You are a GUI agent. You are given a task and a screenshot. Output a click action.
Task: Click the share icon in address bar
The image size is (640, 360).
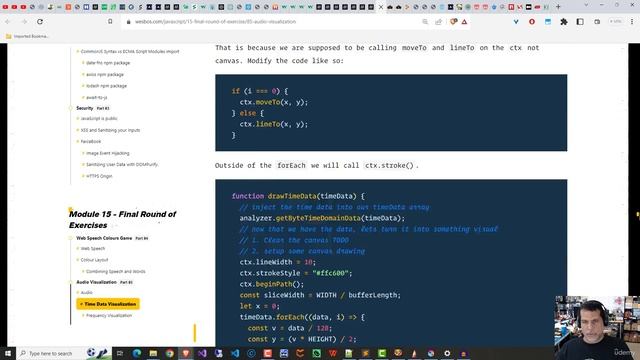438,22
